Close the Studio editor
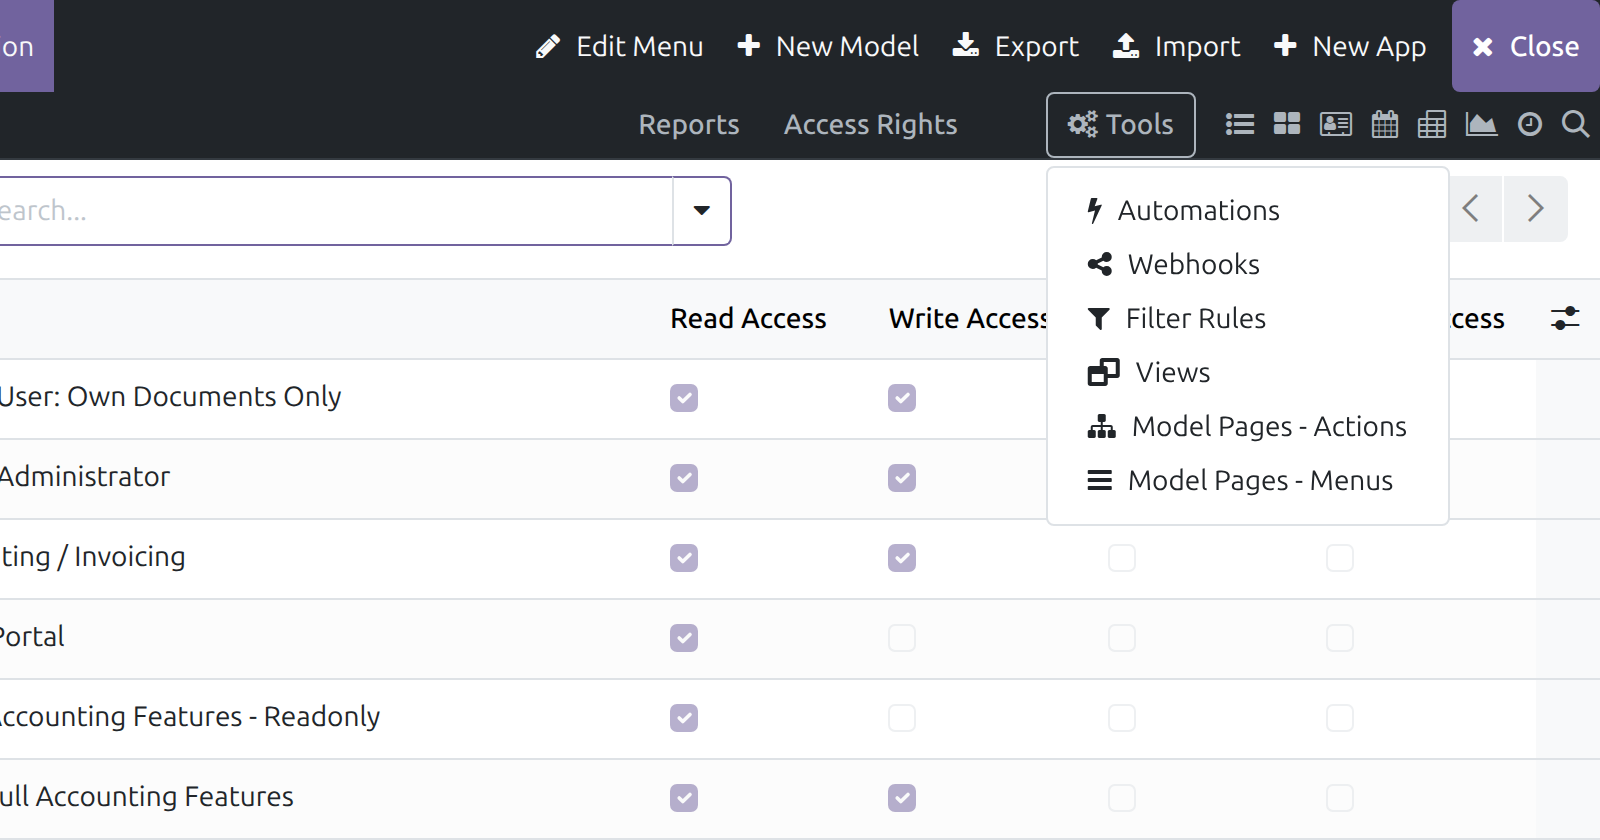This screenshot has height=840, width=1600. pyautogui.click(x=1526, y=46)
